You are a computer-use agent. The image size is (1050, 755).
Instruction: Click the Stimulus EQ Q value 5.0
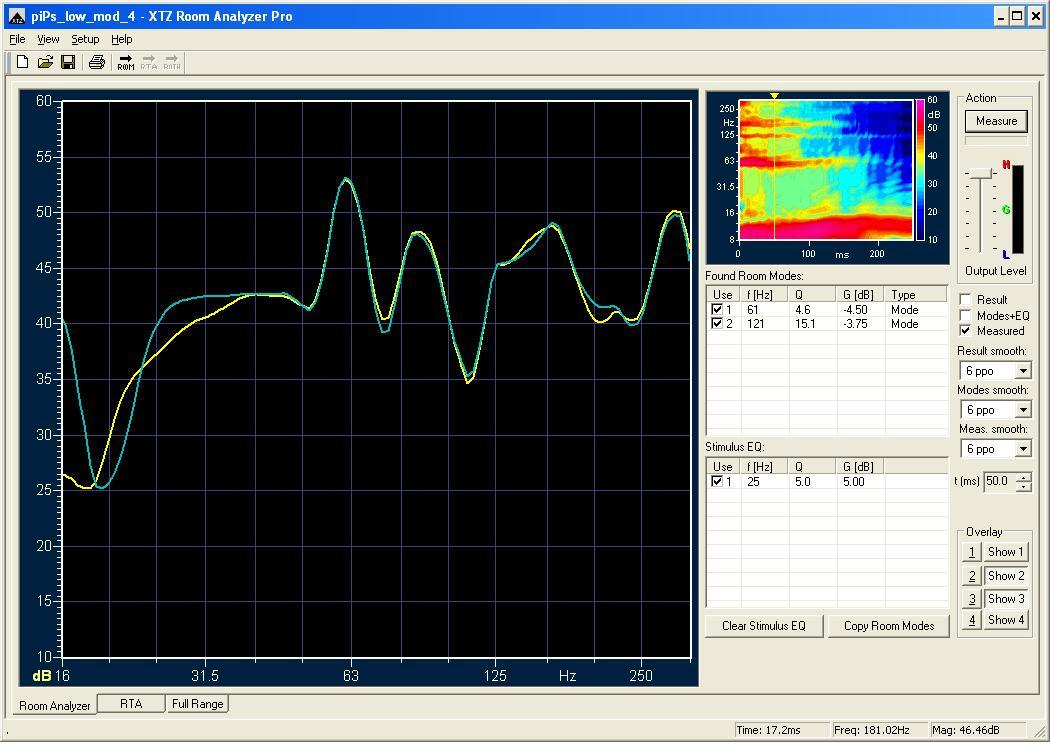[802, 481]
